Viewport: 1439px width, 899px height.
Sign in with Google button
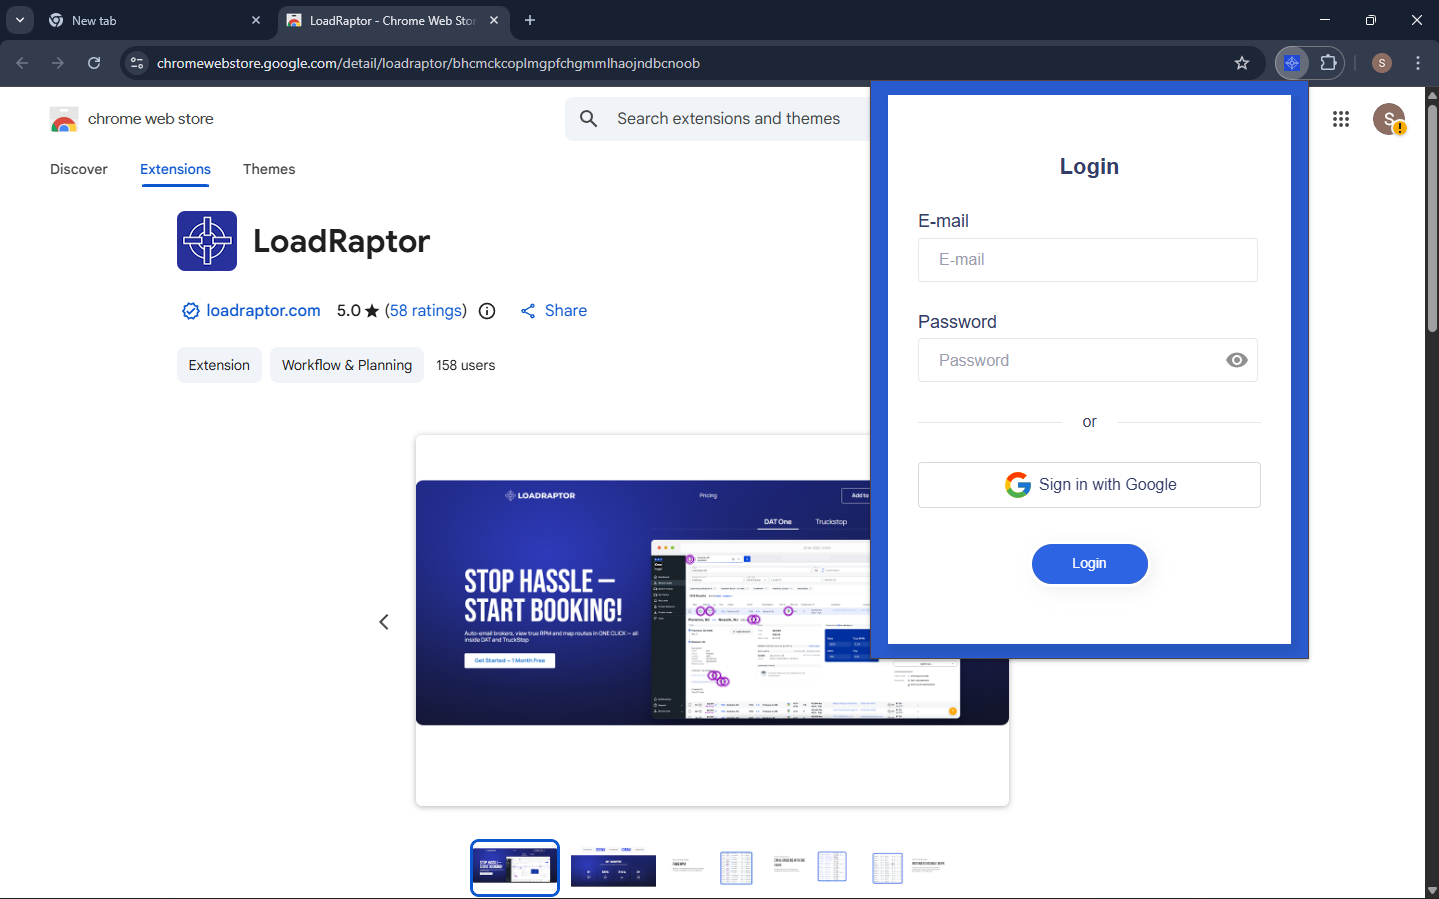click(1089, 485)
